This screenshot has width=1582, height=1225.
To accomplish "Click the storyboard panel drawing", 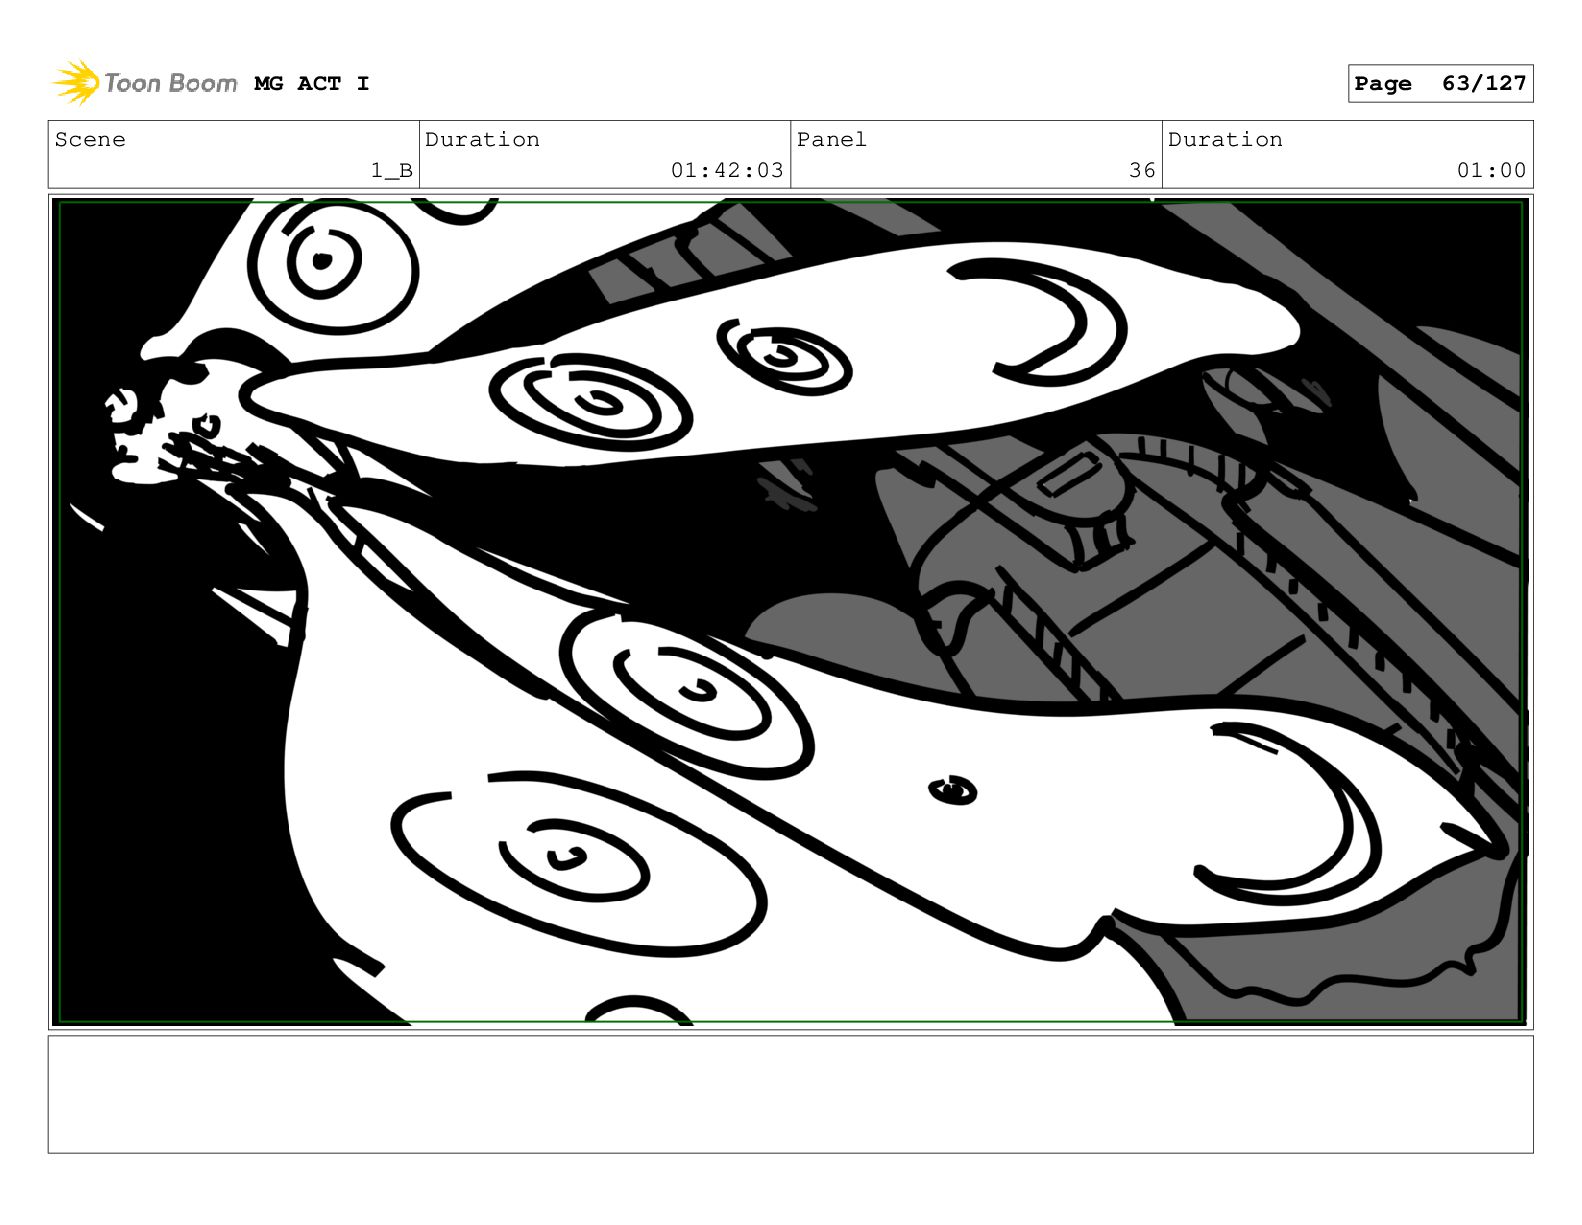I will (790, 612).
